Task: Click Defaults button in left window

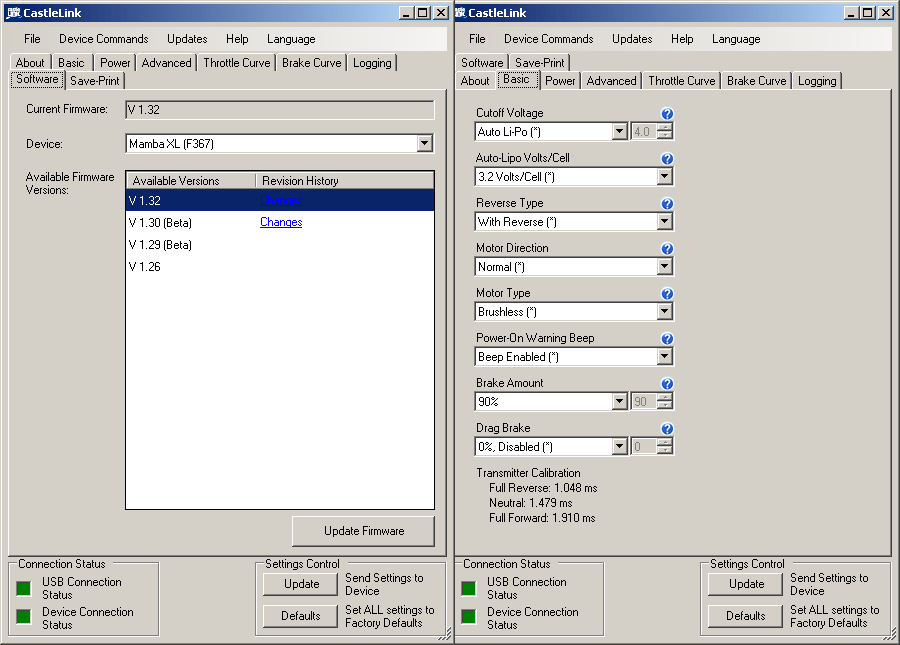Action: coord(301,616)
